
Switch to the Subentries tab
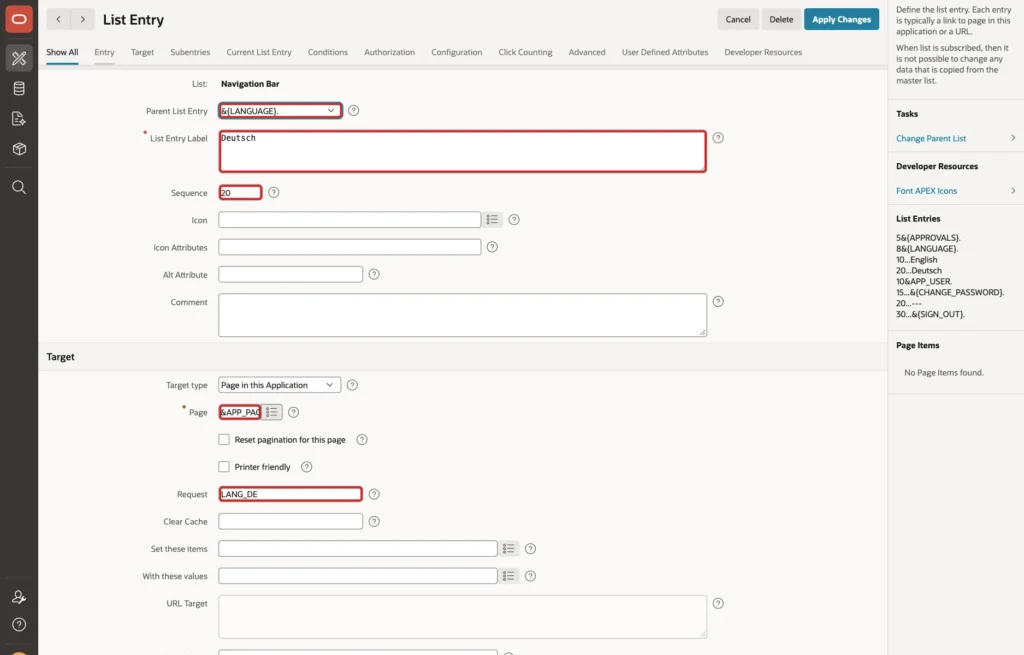pos(190,52)
